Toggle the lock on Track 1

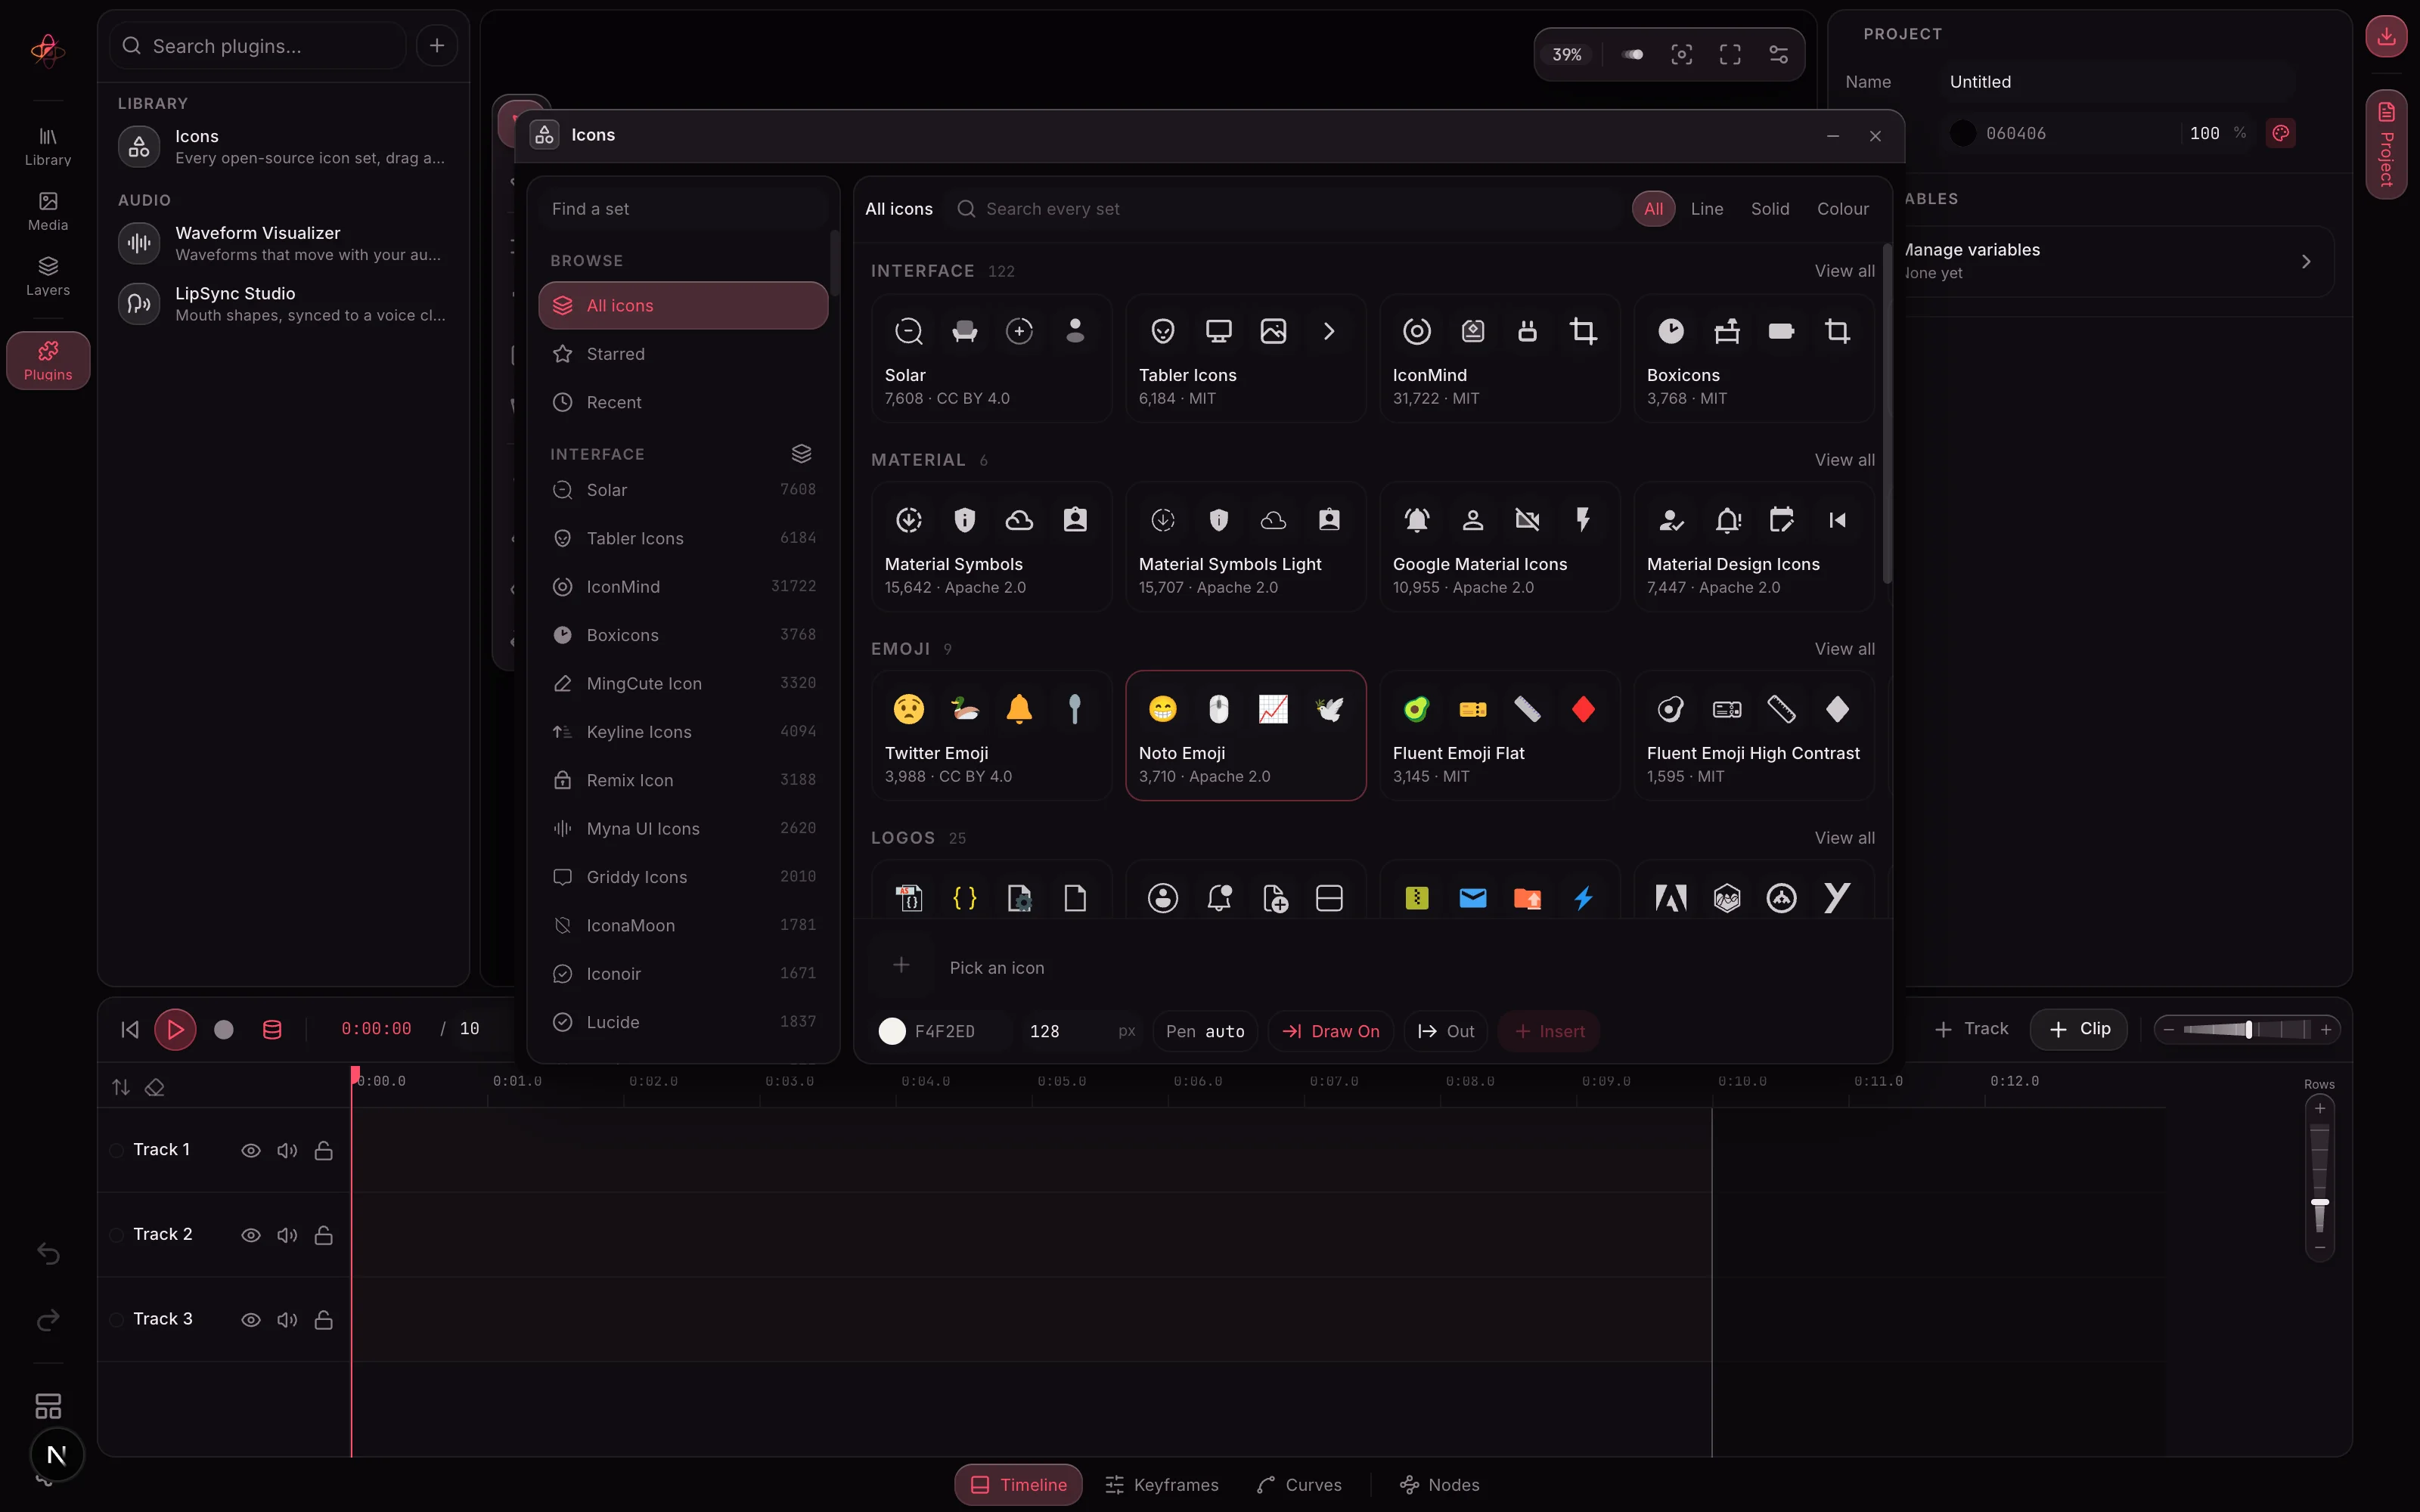tap(323, 1151)
